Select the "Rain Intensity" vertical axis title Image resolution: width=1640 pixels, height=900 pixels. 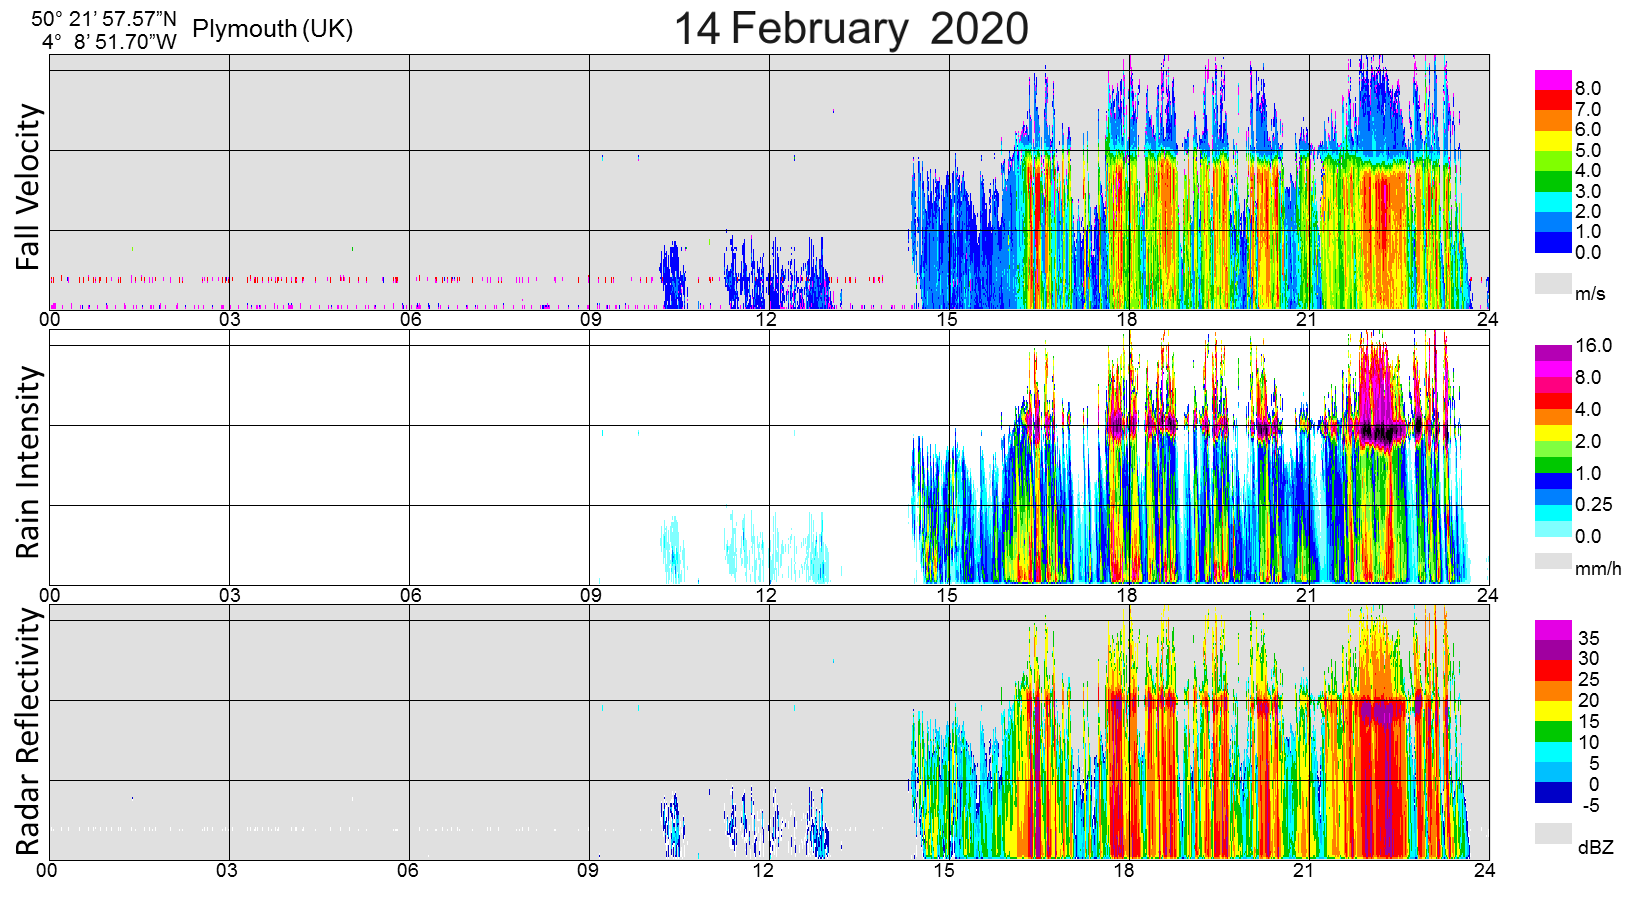click(29, 462)
